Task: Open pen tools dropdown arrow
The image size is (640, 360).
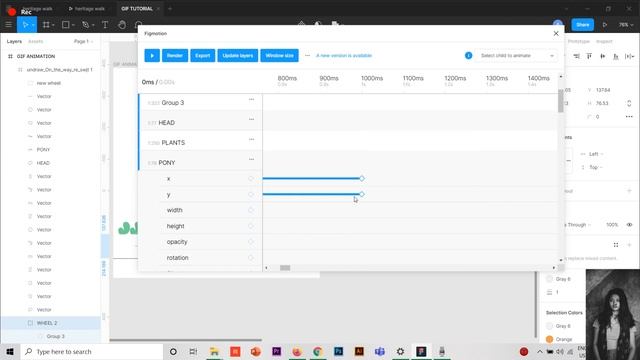Action: pyautogui.click(x=93, y=25)
